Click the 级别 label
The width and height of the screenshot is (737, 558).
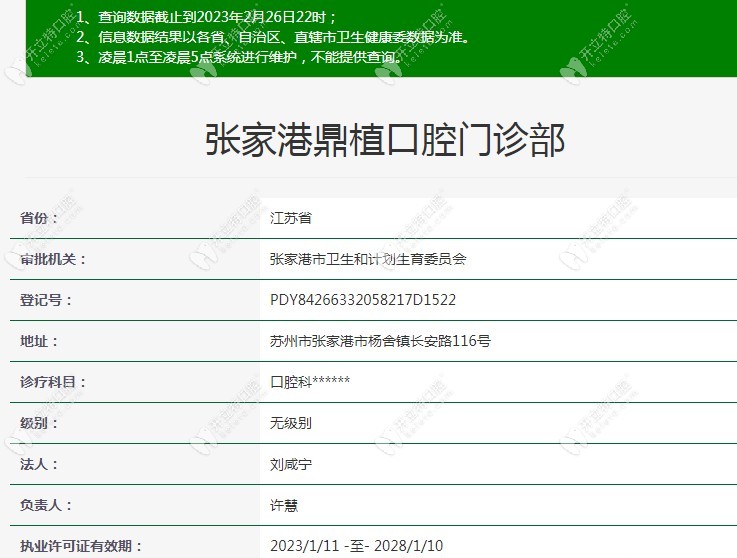(x=39, y=423)
